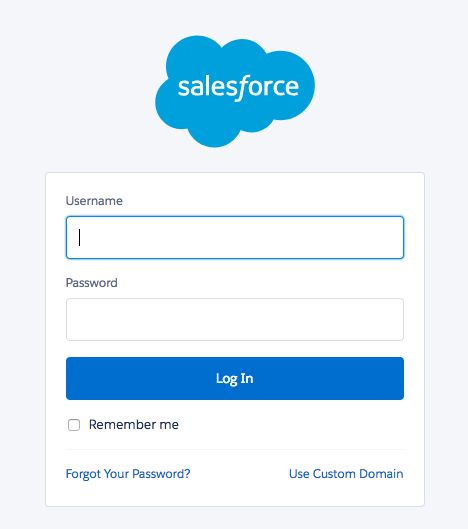Viewport: 468px width, 529px height.
Task: Enable the Remember me option box
Action: pyautogui.click(x=74, y=425)
